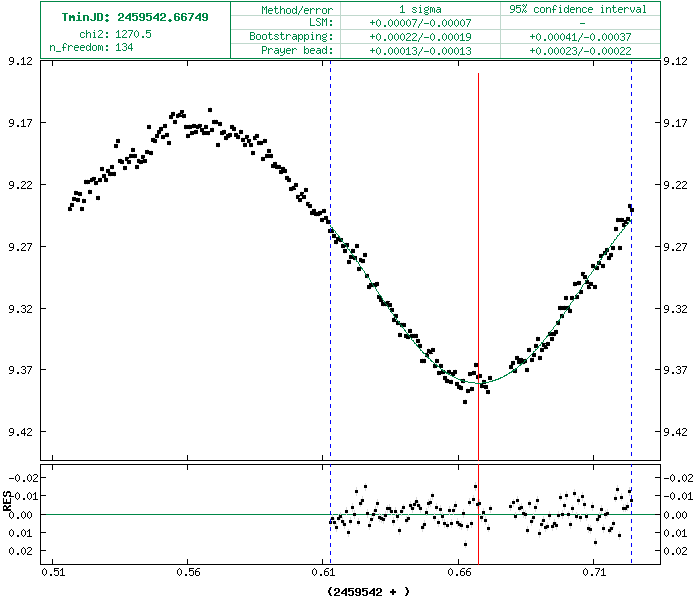Click the x-axis label (2459542 + )
This screenshot has width=700, height=600.
coord(369,591)
